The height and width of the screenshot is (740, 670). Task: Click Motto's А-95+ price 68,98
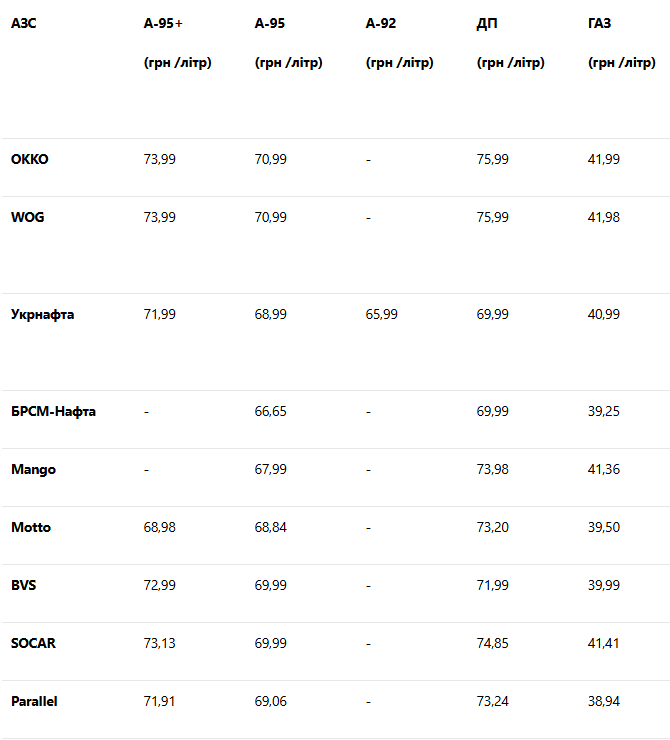click(160, 527)
